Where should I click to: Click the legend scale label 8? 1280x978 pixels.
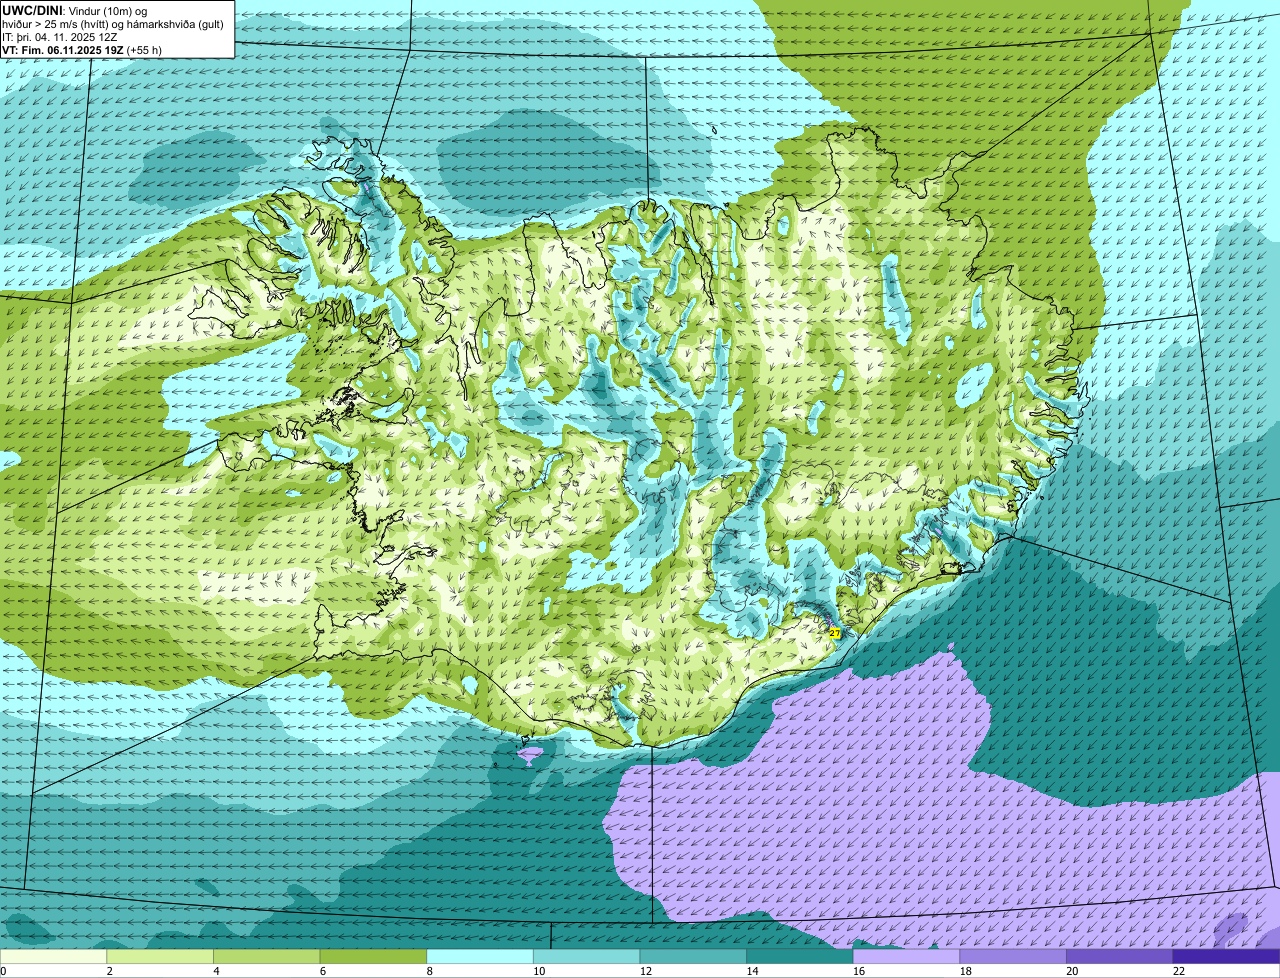pyautogui.click(x=431, y=971)
